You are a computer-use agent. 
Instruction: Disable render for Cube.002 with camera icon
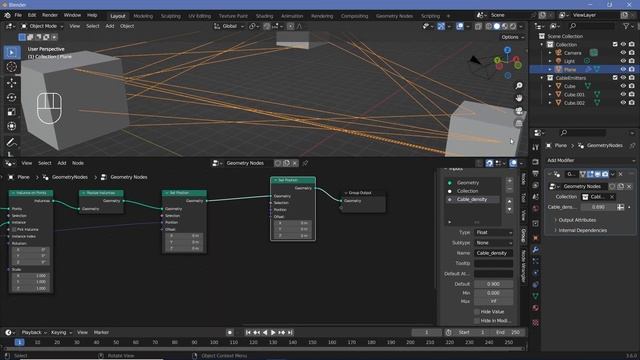pyautogui.click(x=632, y=103)
